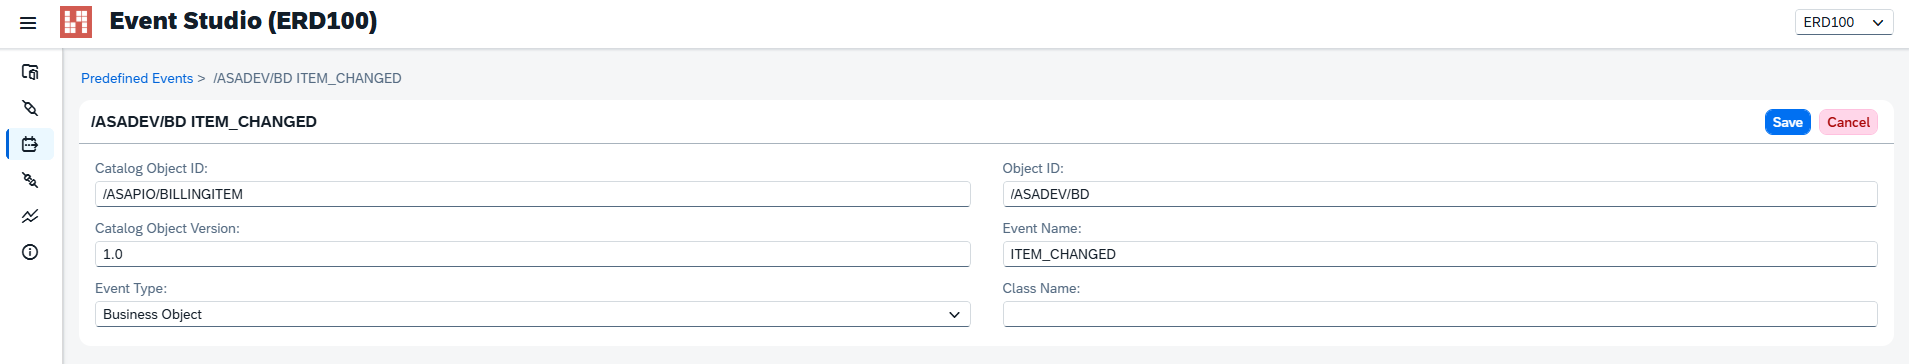Click the Event Type dropdown chevron arrow
Image resolution: width=1909 pixels, height=364 pixels.
954,314
